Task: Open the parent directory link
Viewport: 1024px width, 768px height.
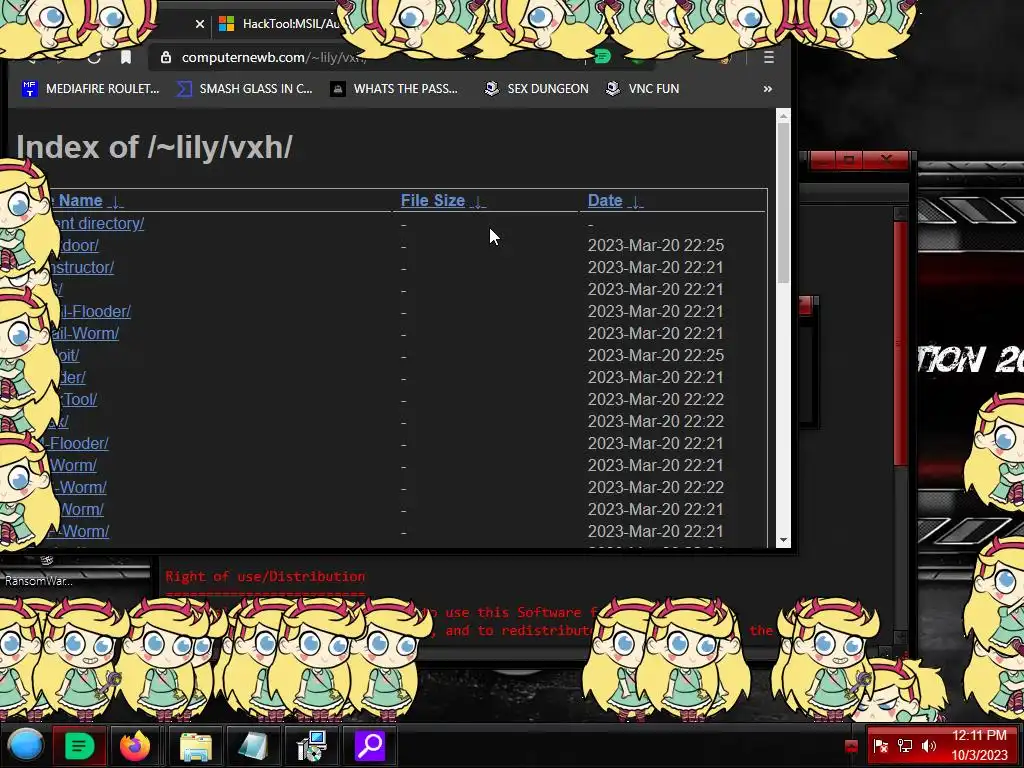Action: pyautogui.click(x=99, y=223)
